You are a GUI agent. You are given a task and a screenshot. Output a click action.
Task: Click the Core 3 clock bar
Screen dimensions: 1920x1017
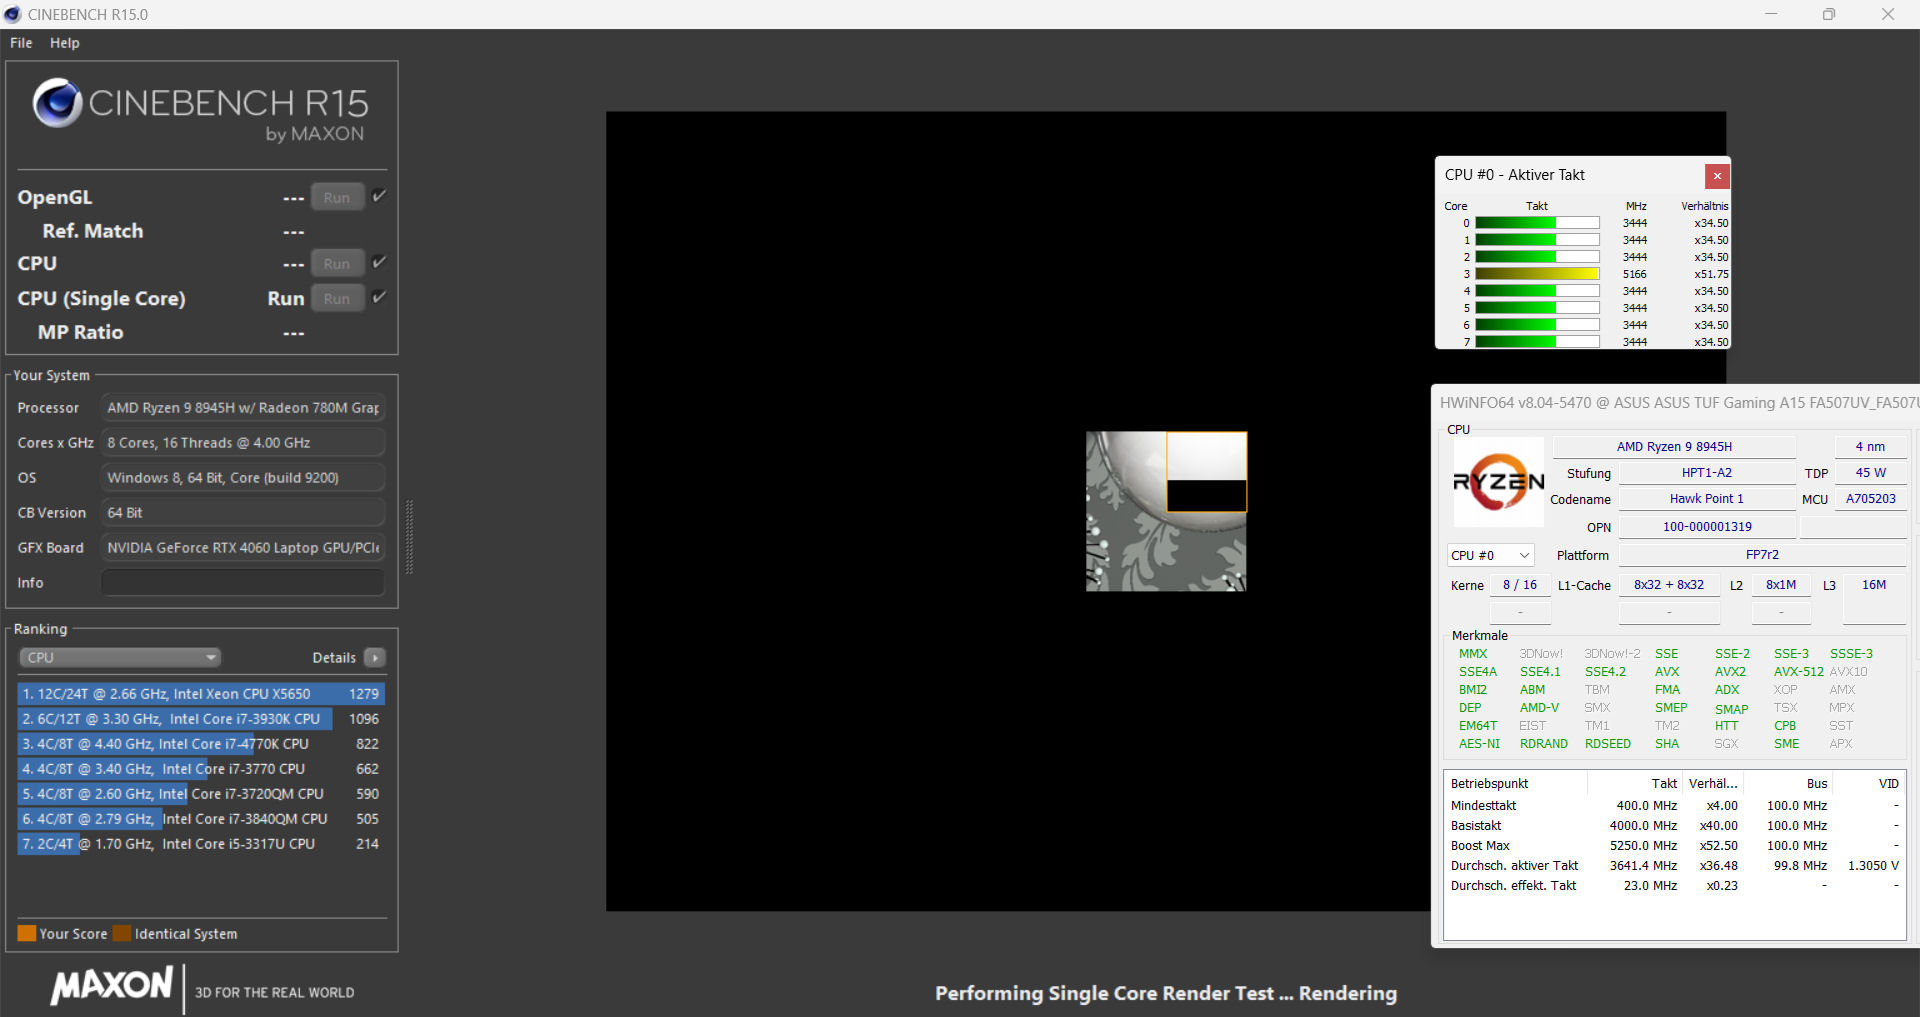pyautogui.click(x=1537, y=274)
